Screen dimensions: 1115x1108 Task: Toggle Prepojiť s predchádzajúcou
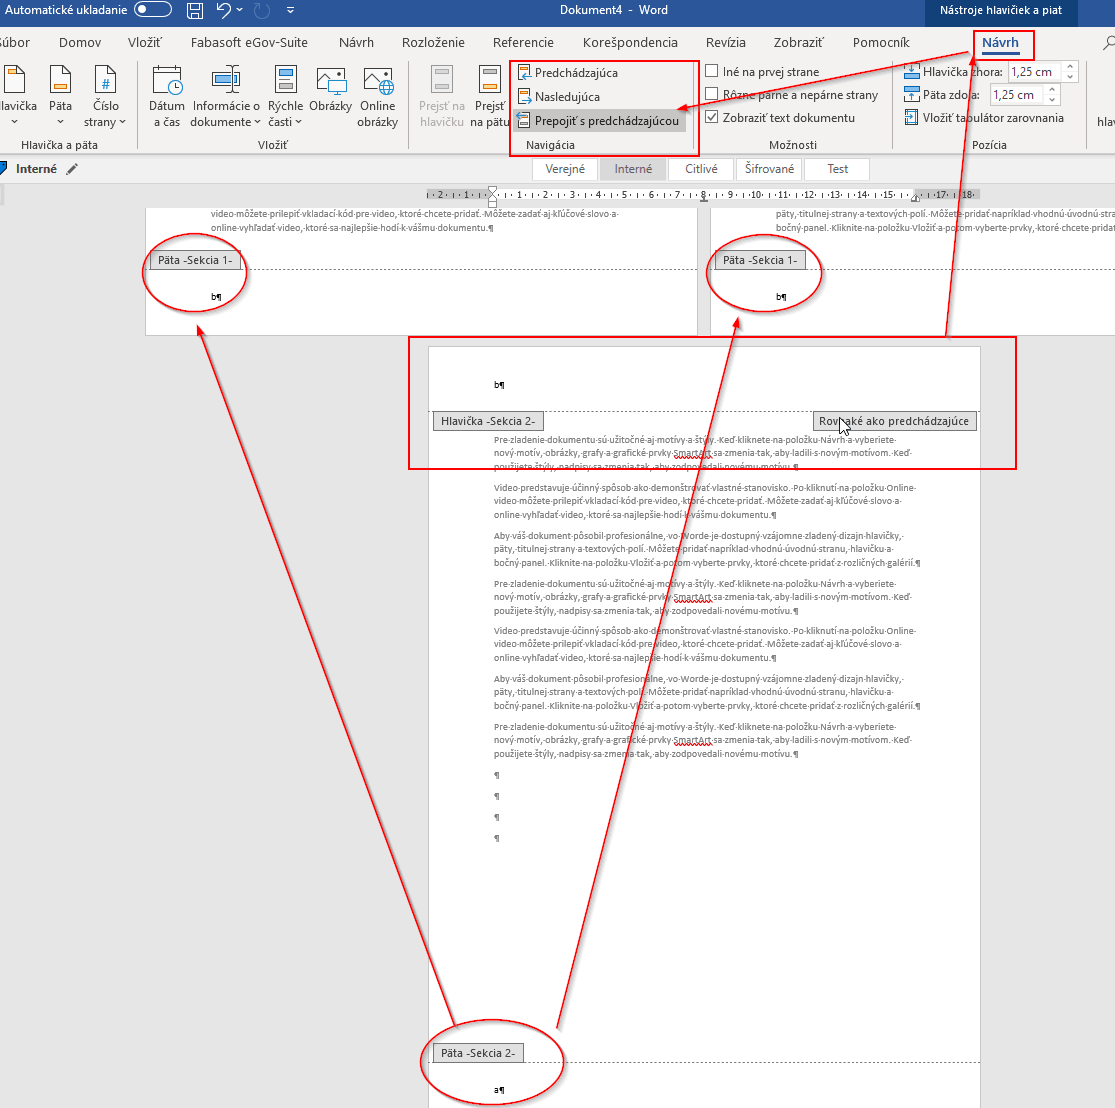point(598,121)
